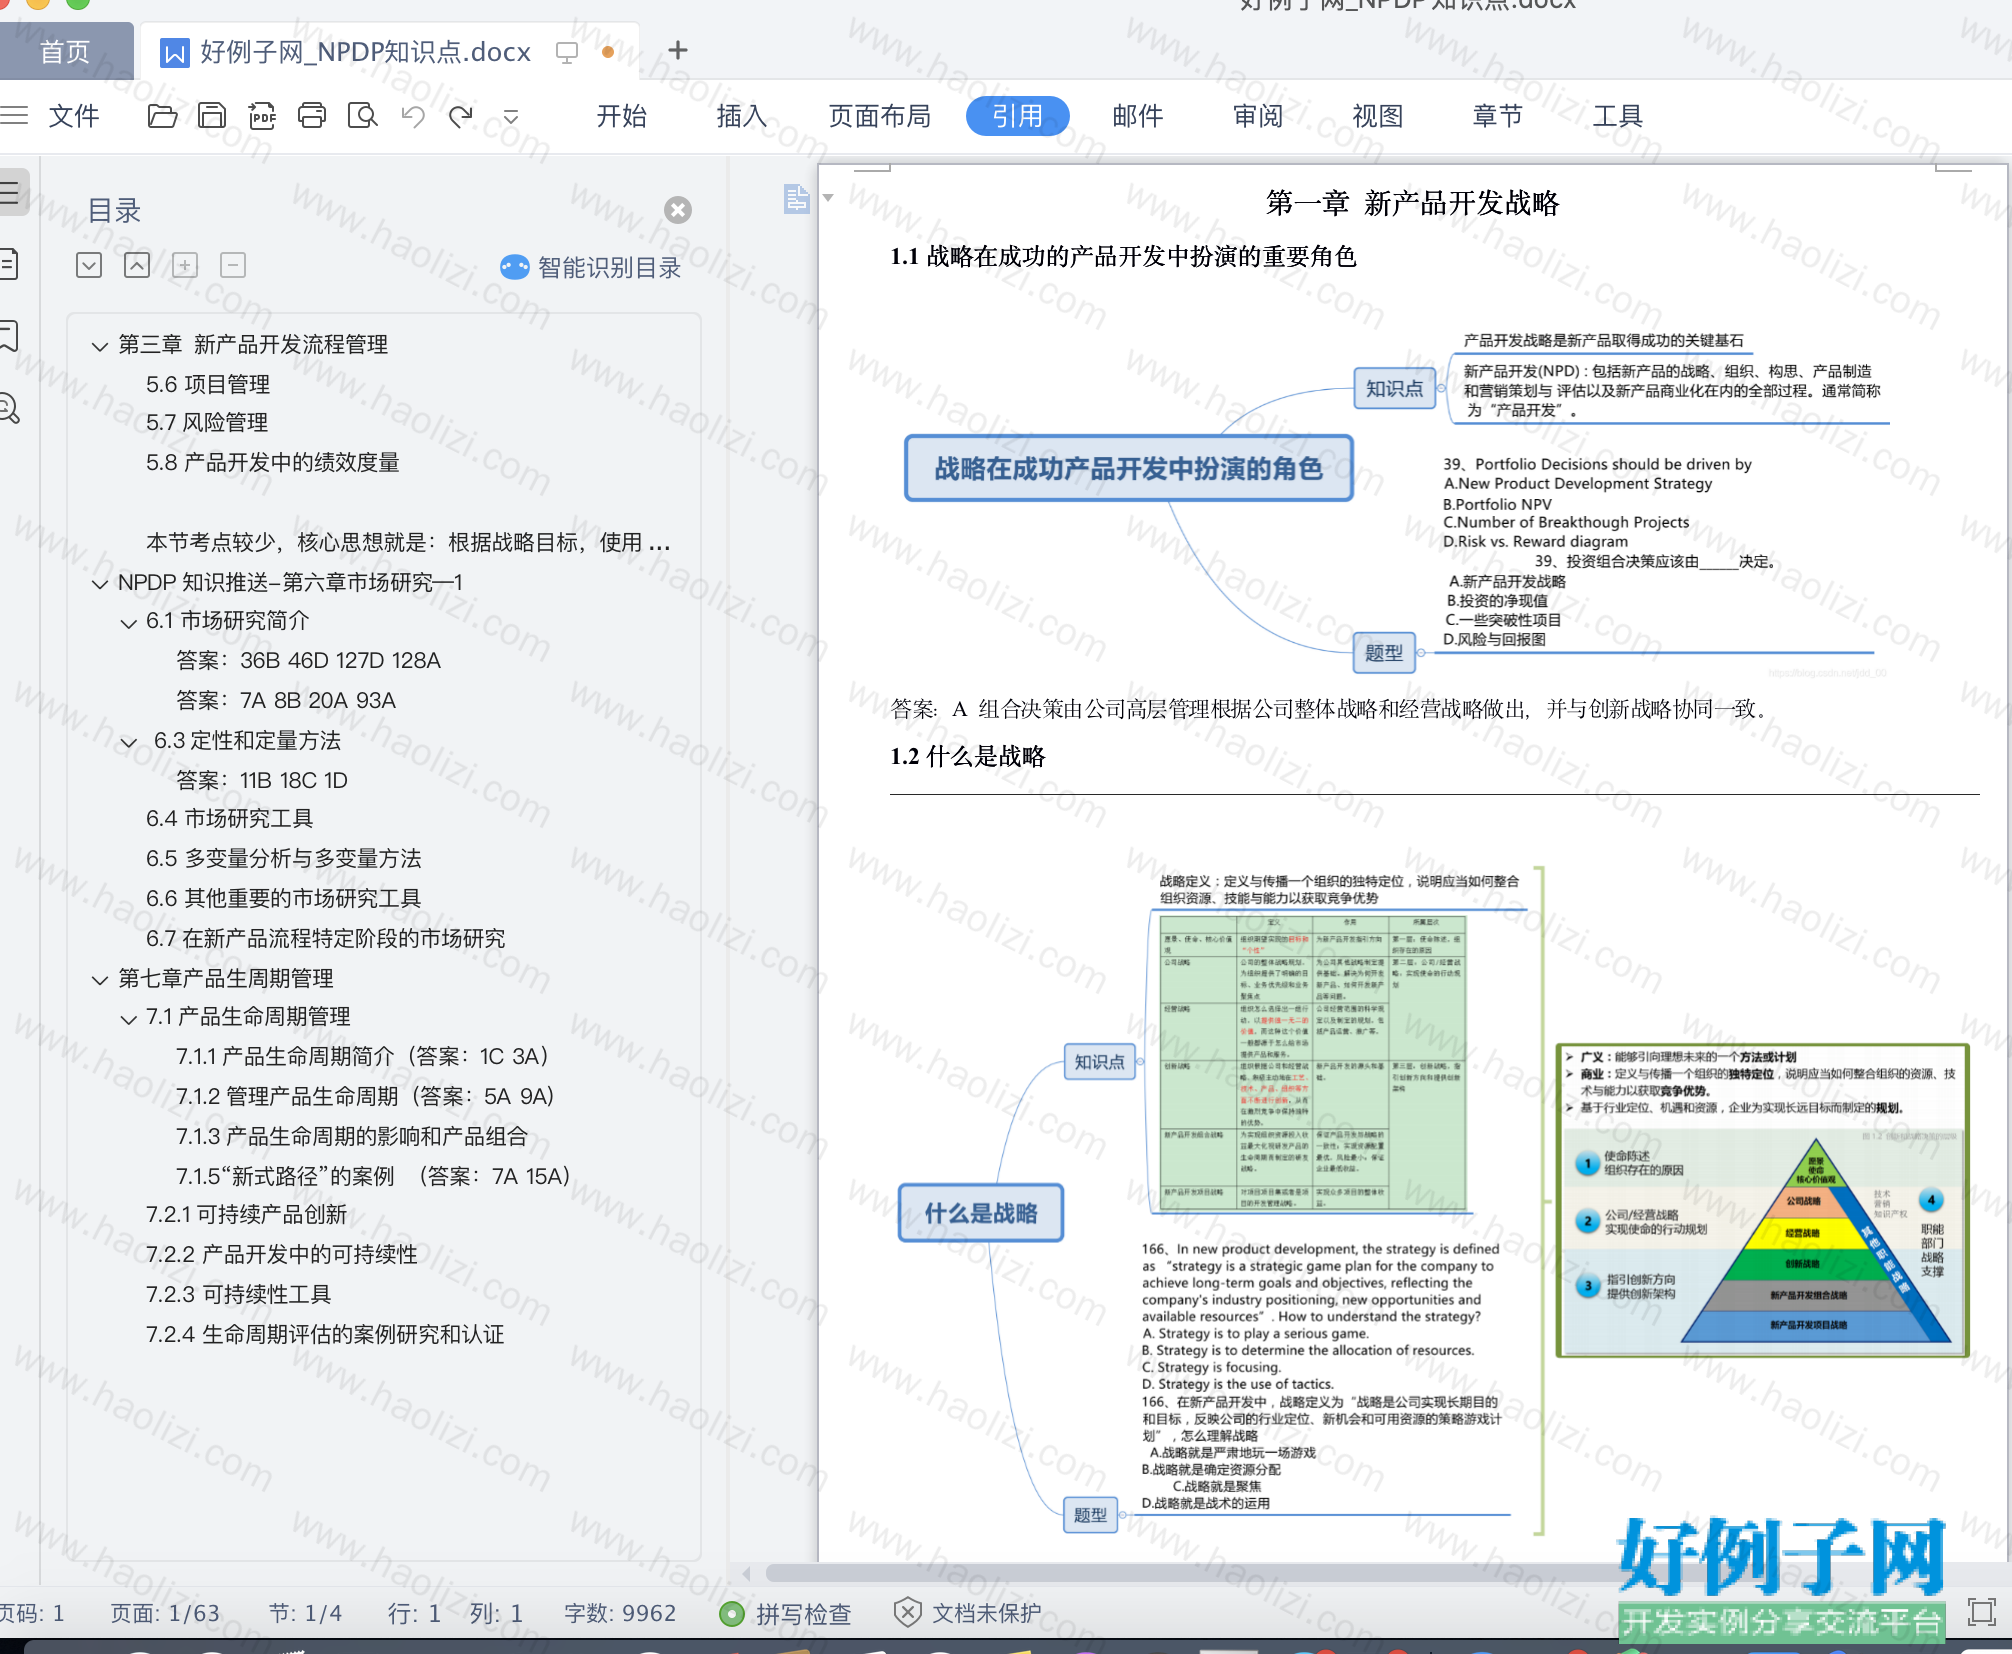Open quick access toolbar dropdown arrow
The width and height of the screenshot is (2012, 1654).
[511, 117]
